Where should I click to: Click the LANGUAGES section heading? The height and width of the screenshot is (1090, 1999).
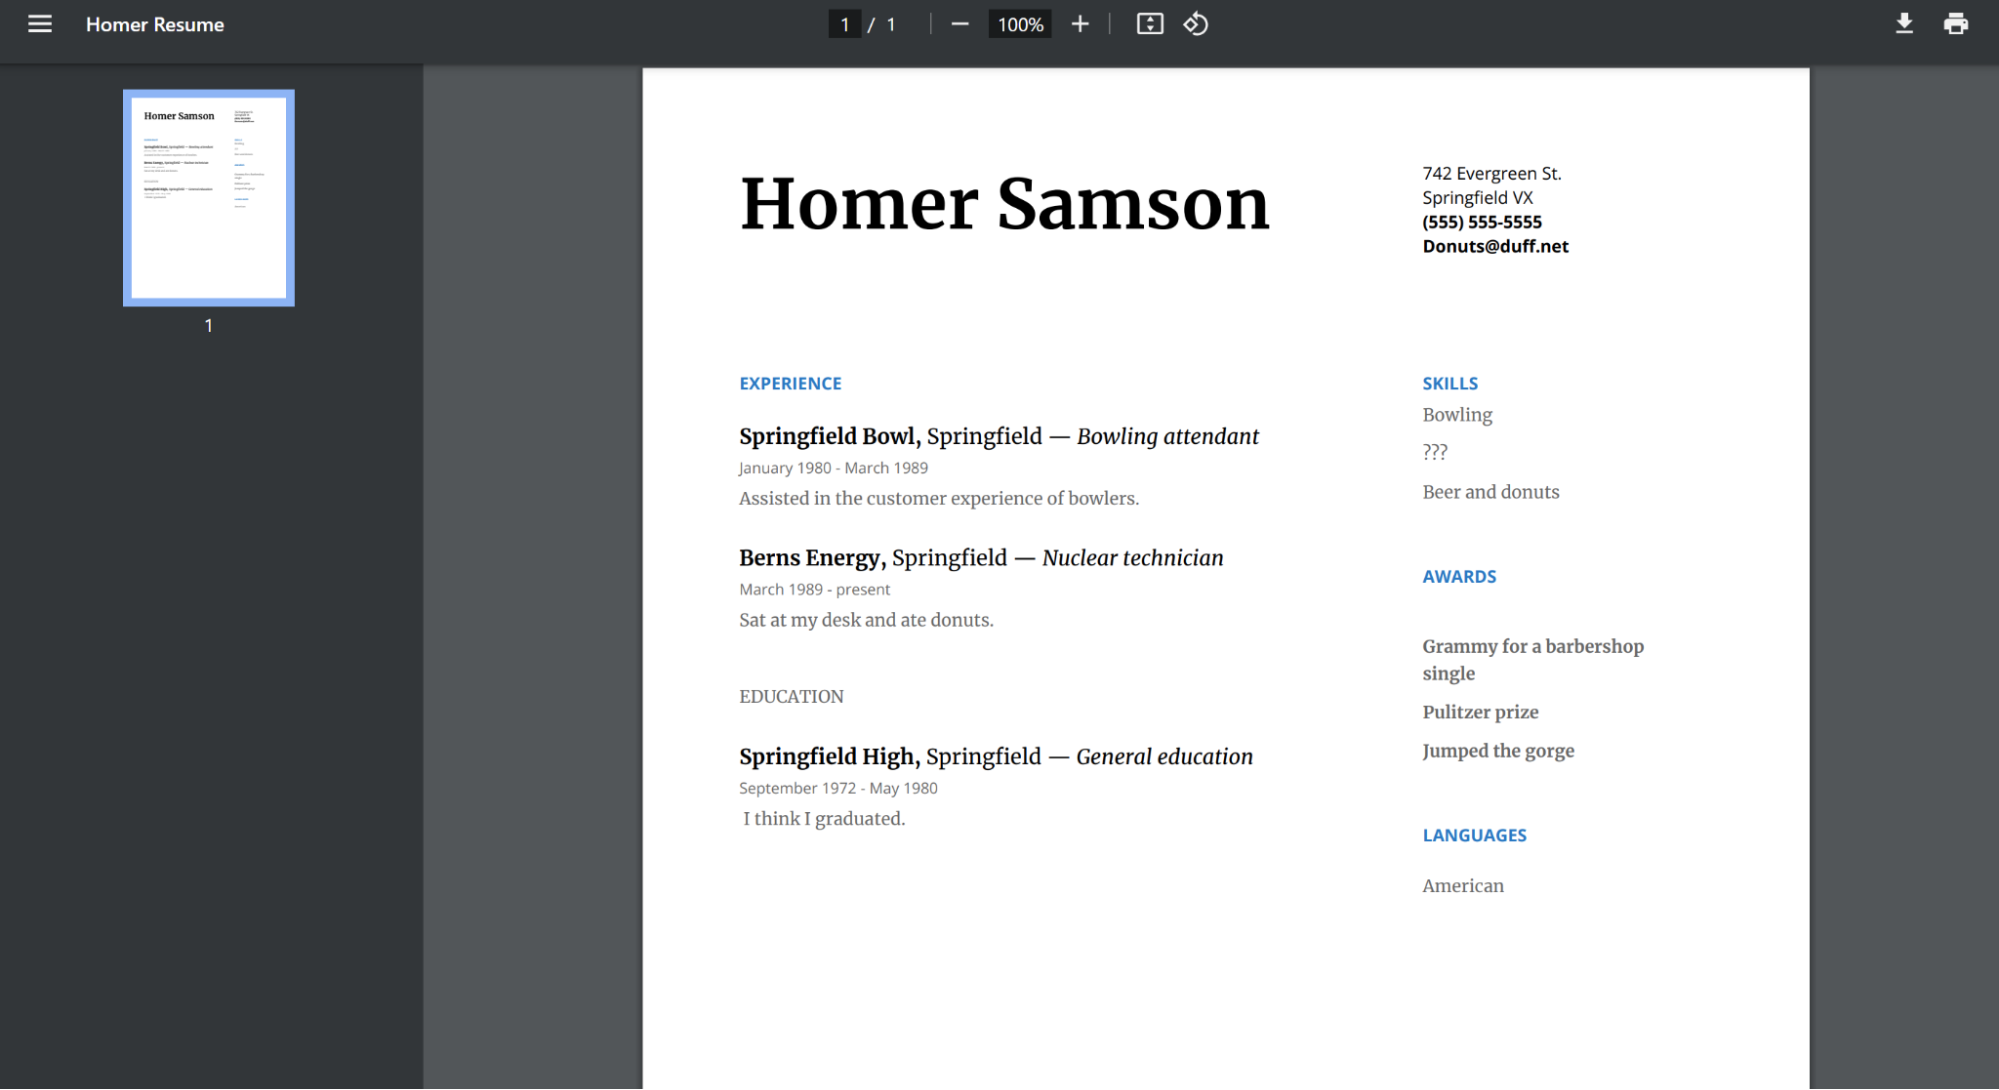(1474, 836)
